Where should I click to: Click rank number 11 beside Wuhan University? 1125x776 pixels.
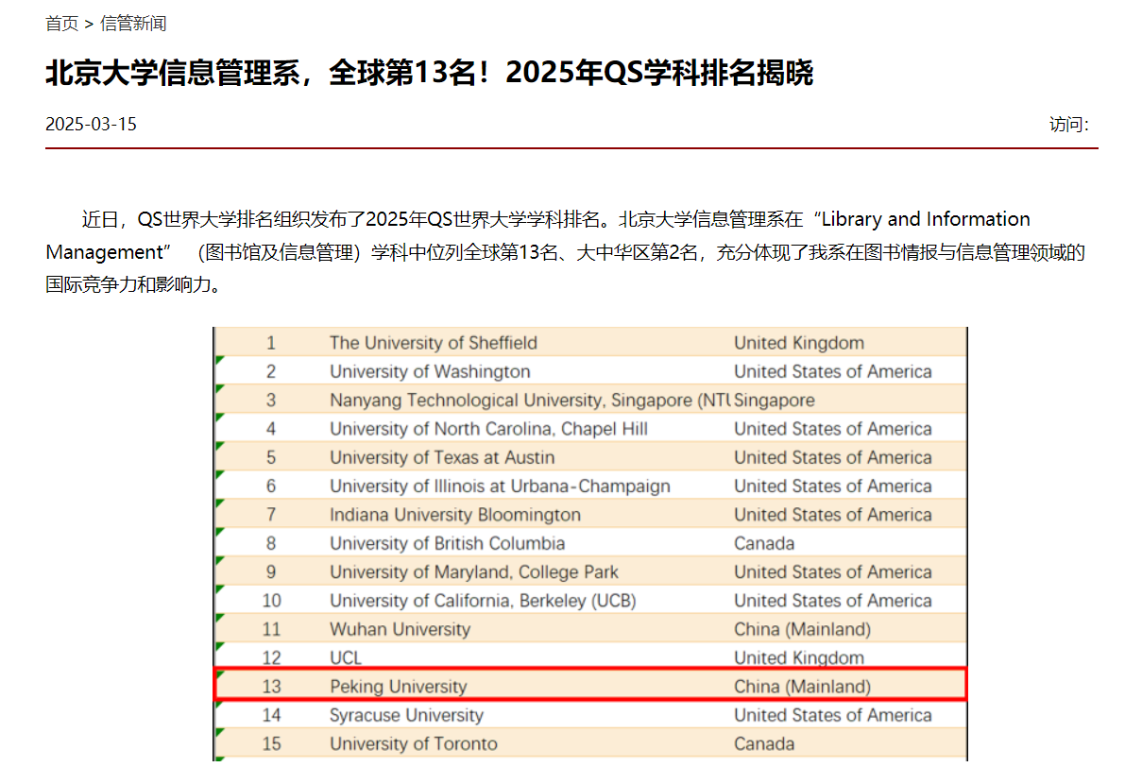[271, 630]
